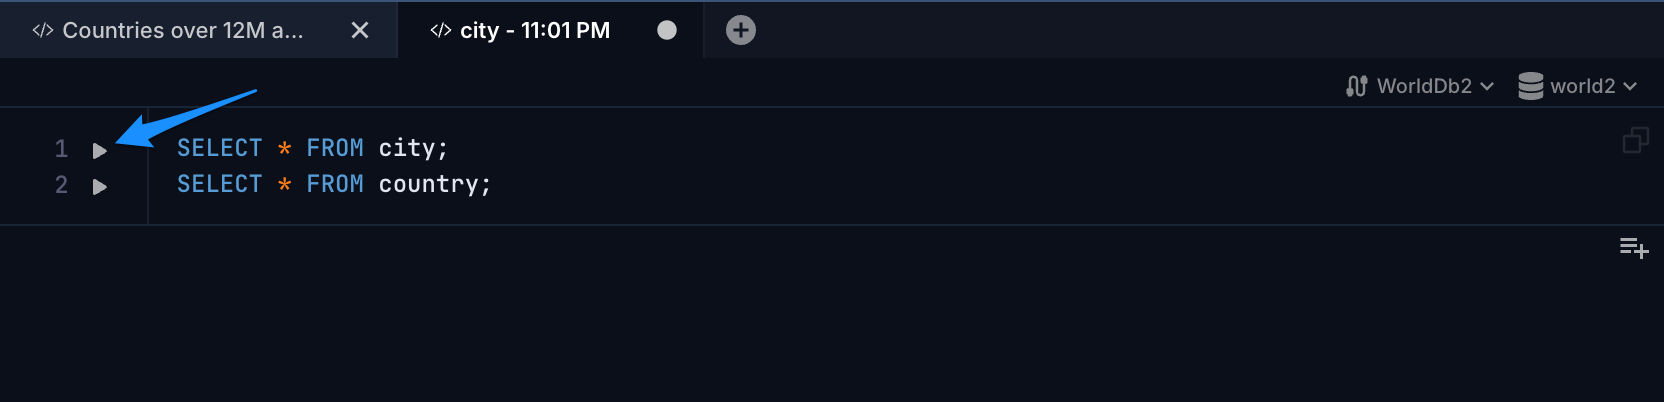Click the WorldDb2 connection icon
Viewport: 1664px width, 402px height.
pyautogui.click(x=1356, y=86)
